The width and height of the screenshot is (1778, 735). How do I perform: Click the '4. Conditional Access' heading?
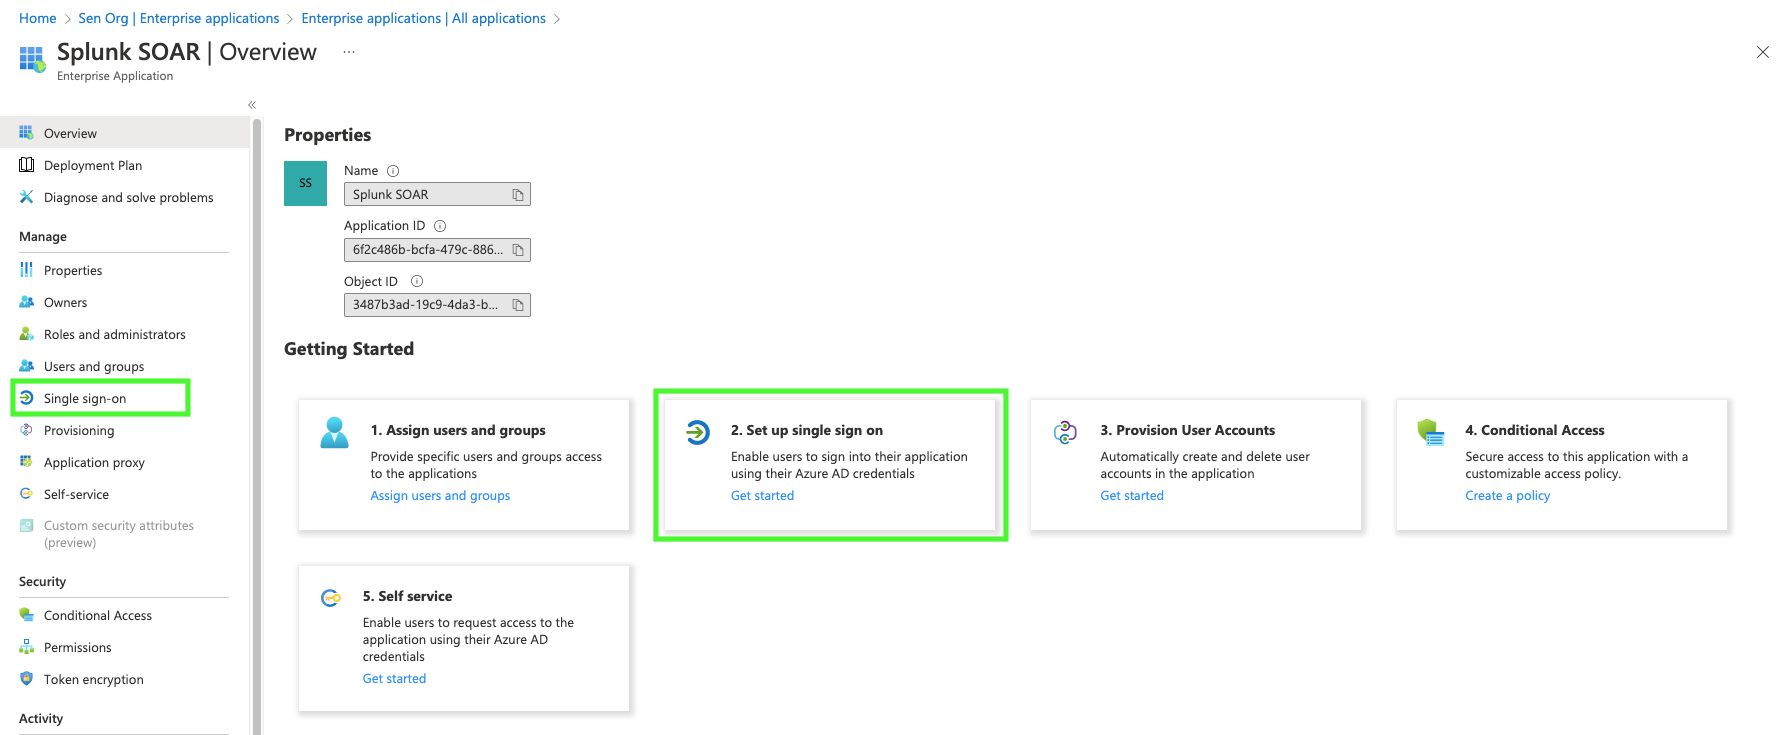[x=1535, y=430]
